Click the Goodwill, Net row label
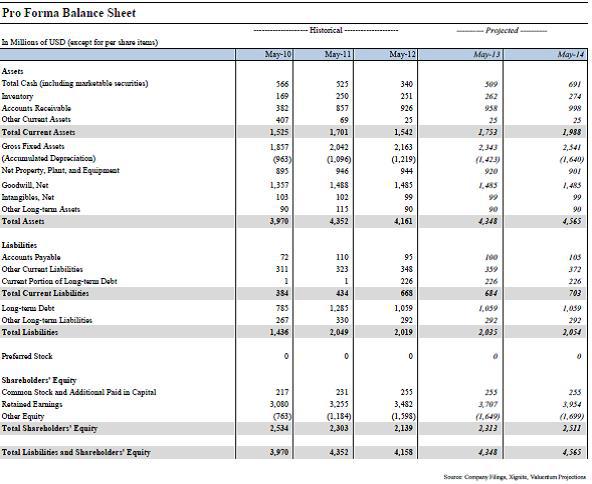The width and height of the screenshot is (592, 484). tap(25, 185)
